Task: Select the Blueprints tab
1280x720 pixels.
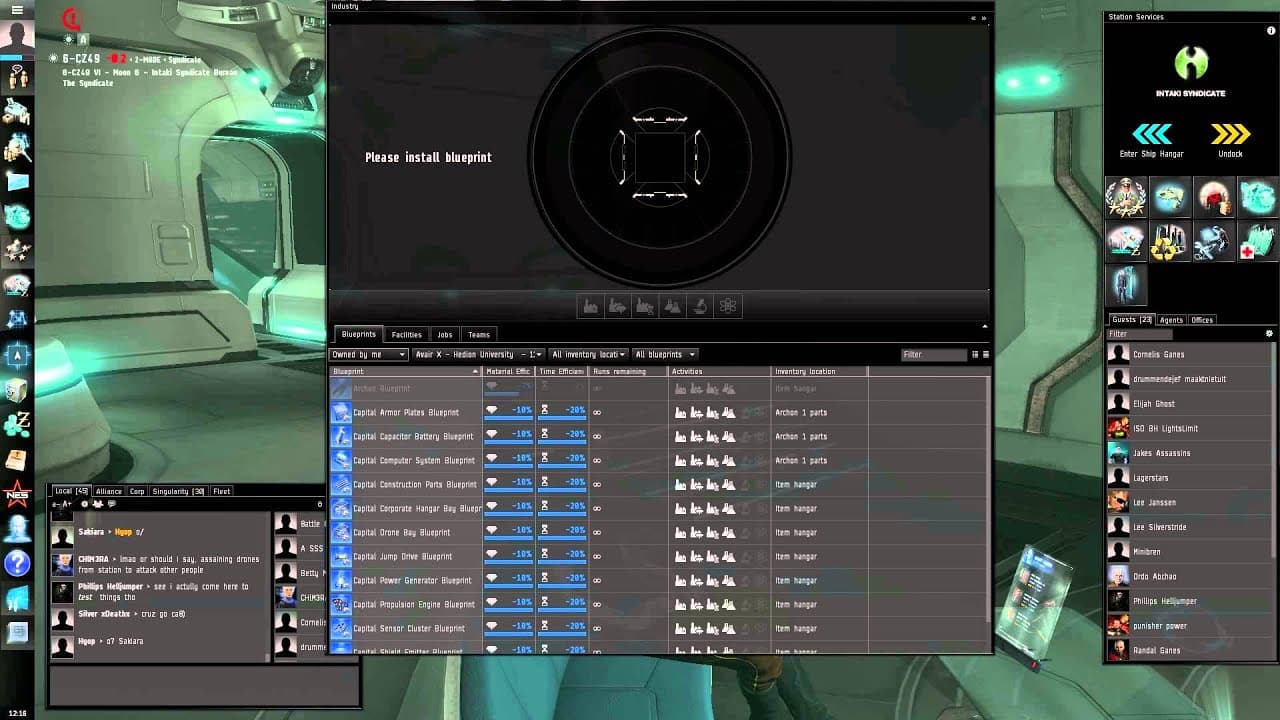Action: tap(358, 335)
